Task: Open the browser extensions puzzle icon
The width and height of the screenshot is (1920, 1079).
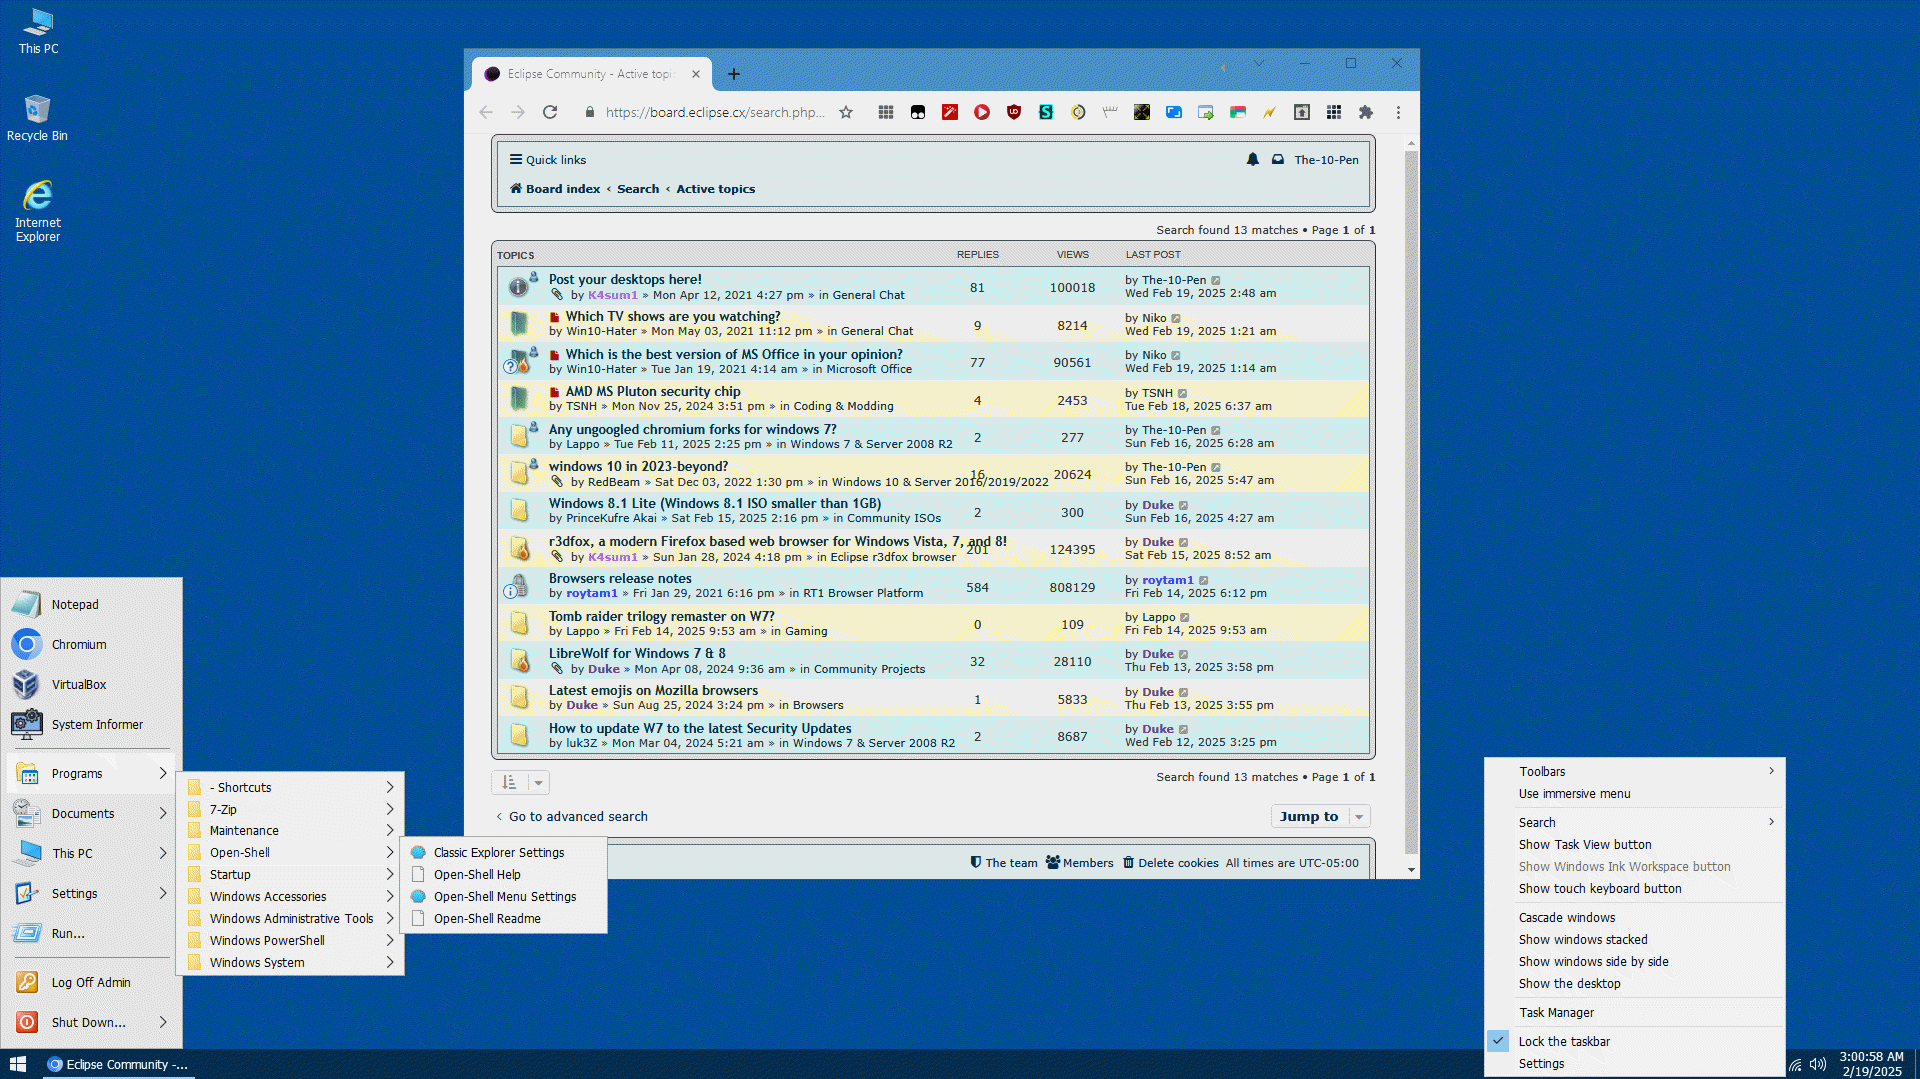Action: tap(1366, 112)
